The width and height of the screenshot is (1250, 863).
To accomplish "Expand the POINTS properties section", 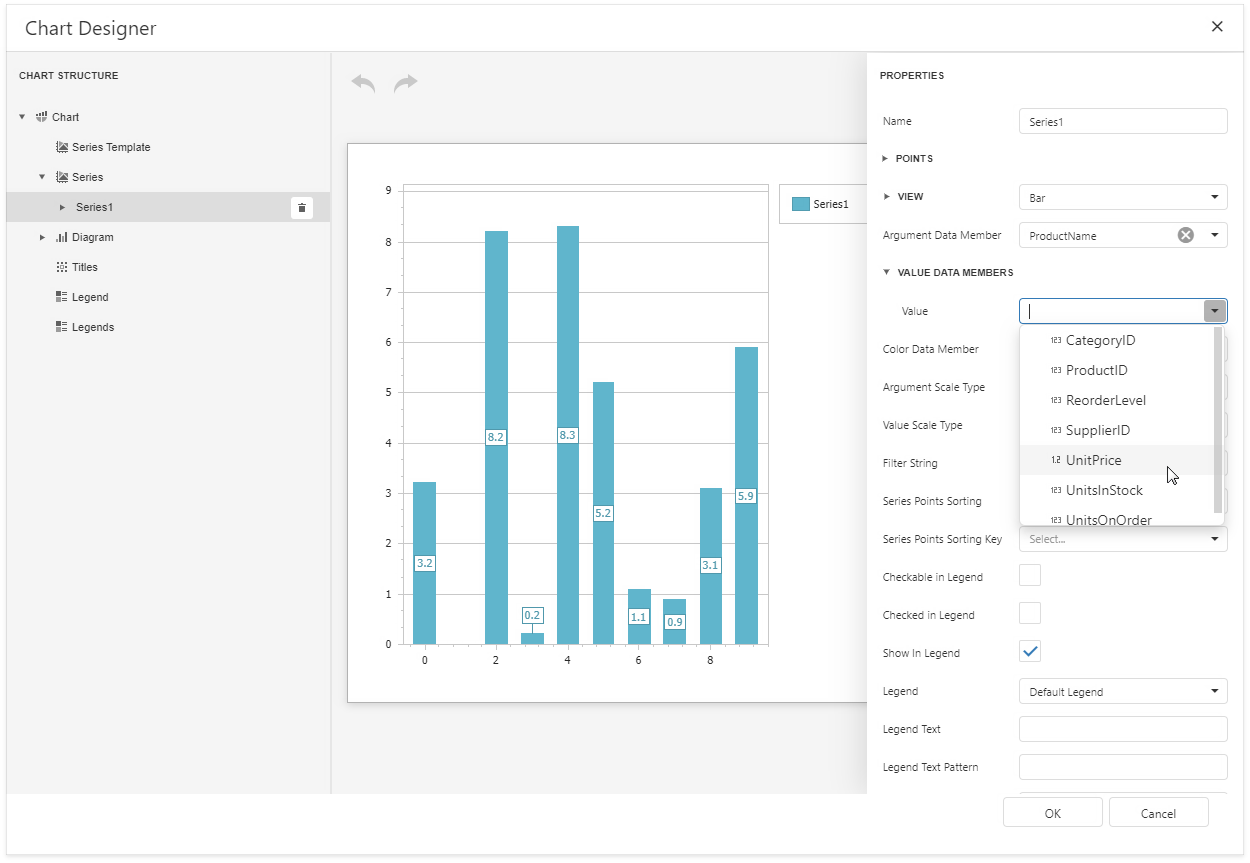I will (885, 158).
